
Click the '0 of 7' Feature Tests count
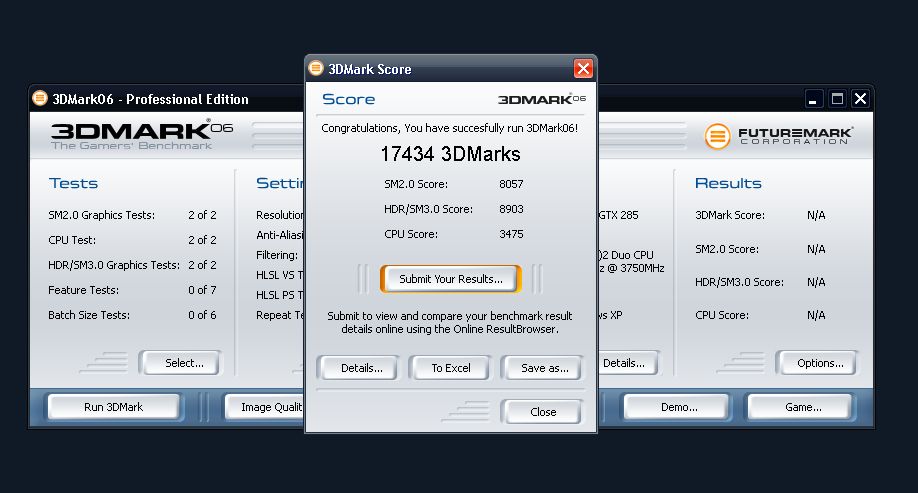point(202,290)
